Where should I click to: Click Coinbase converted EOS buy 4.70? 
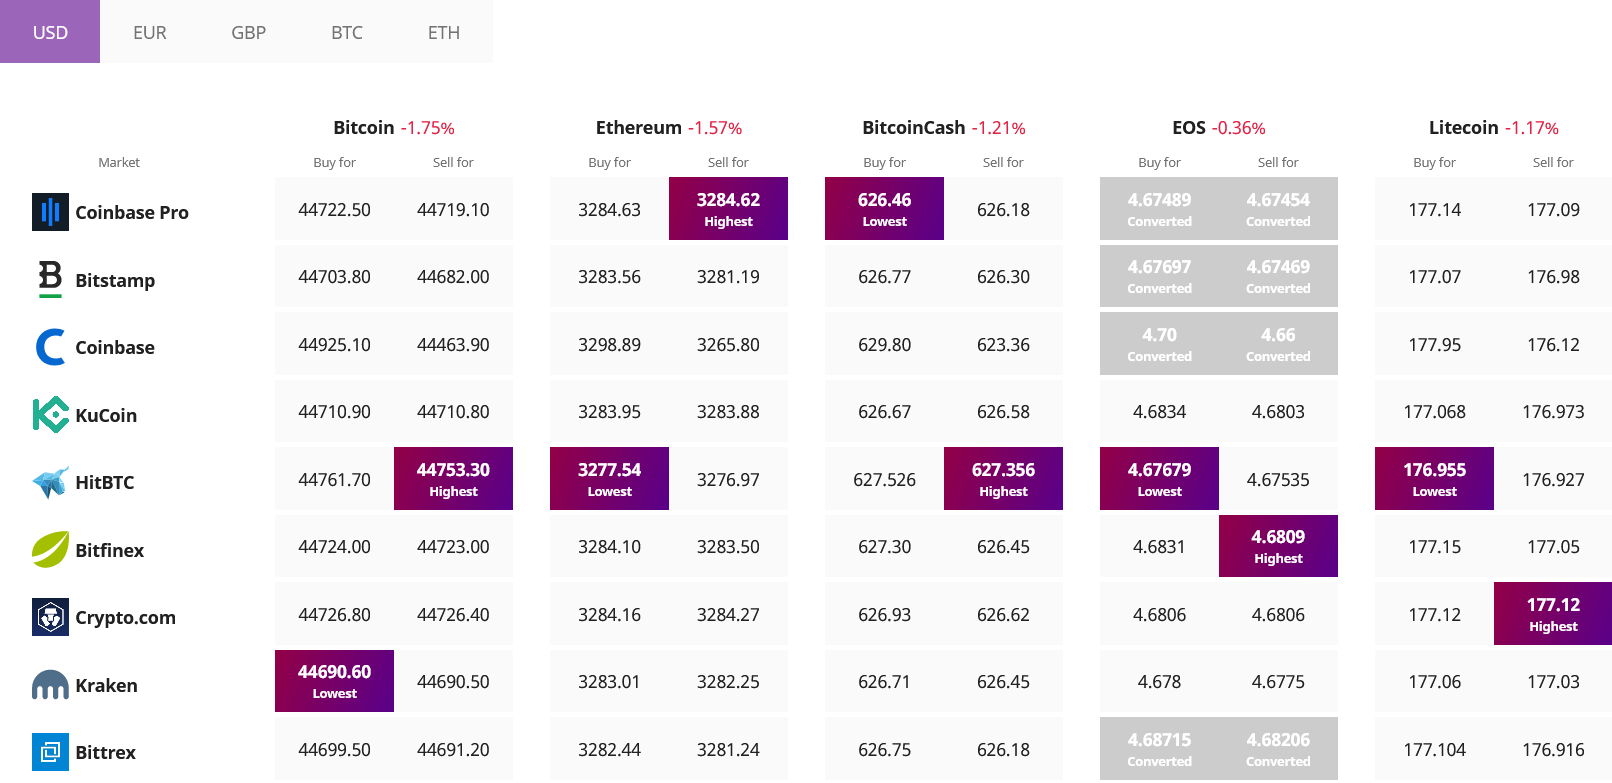tap(1159, 343)
